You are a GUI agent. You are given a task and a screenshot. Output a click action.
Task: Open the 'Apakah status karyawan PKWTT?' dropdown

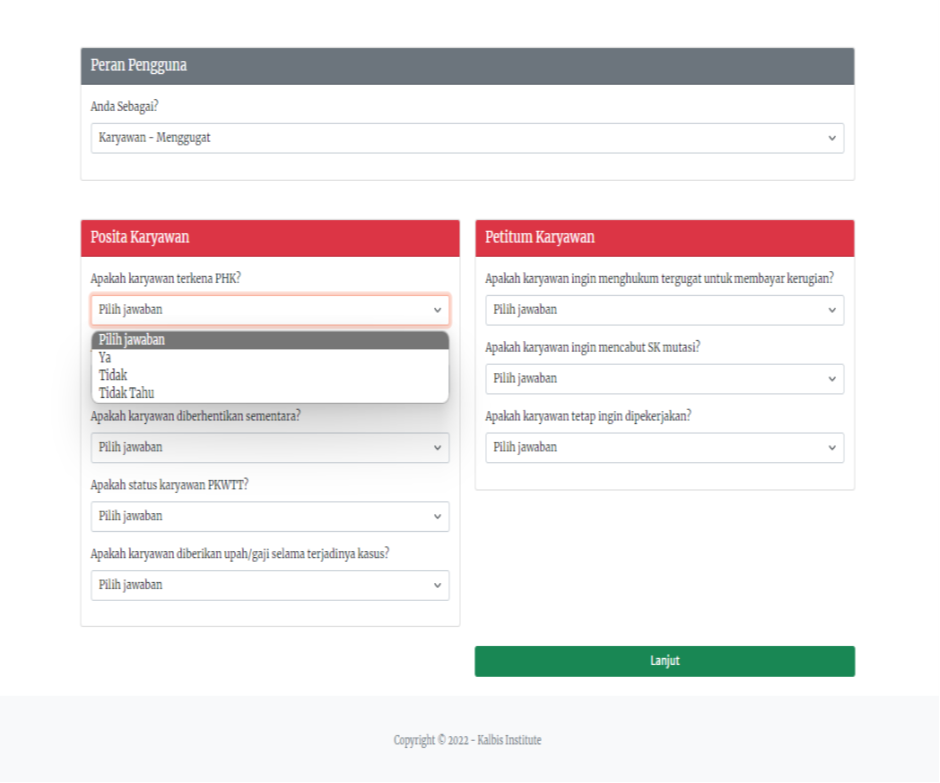tap(269, 516)
